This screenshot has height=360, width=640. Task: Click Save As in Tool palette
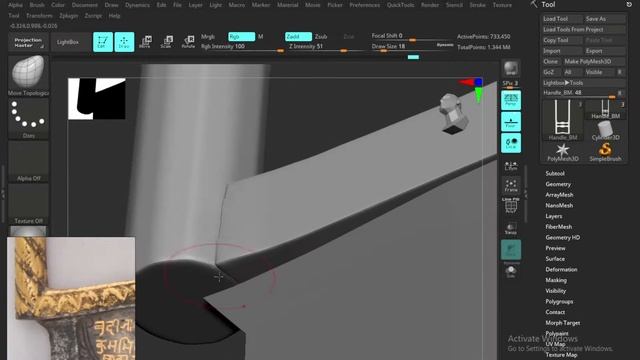pyautogui.click(x=604, y=19)
